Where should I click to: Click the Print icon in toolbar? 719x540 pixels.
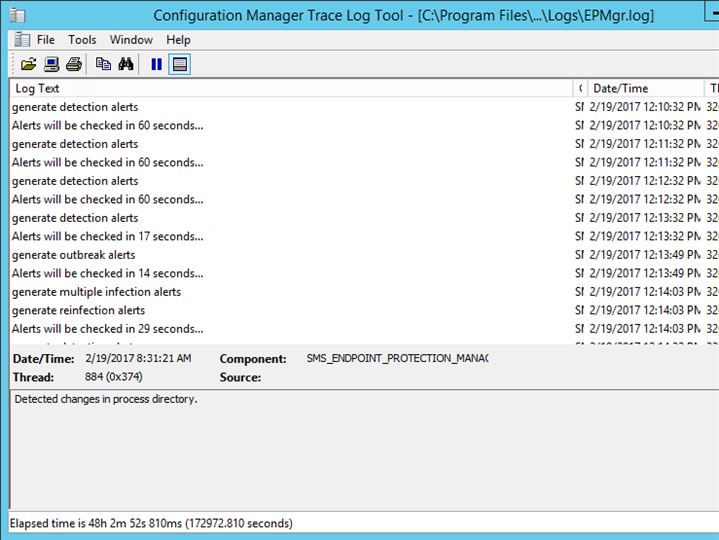74,64
